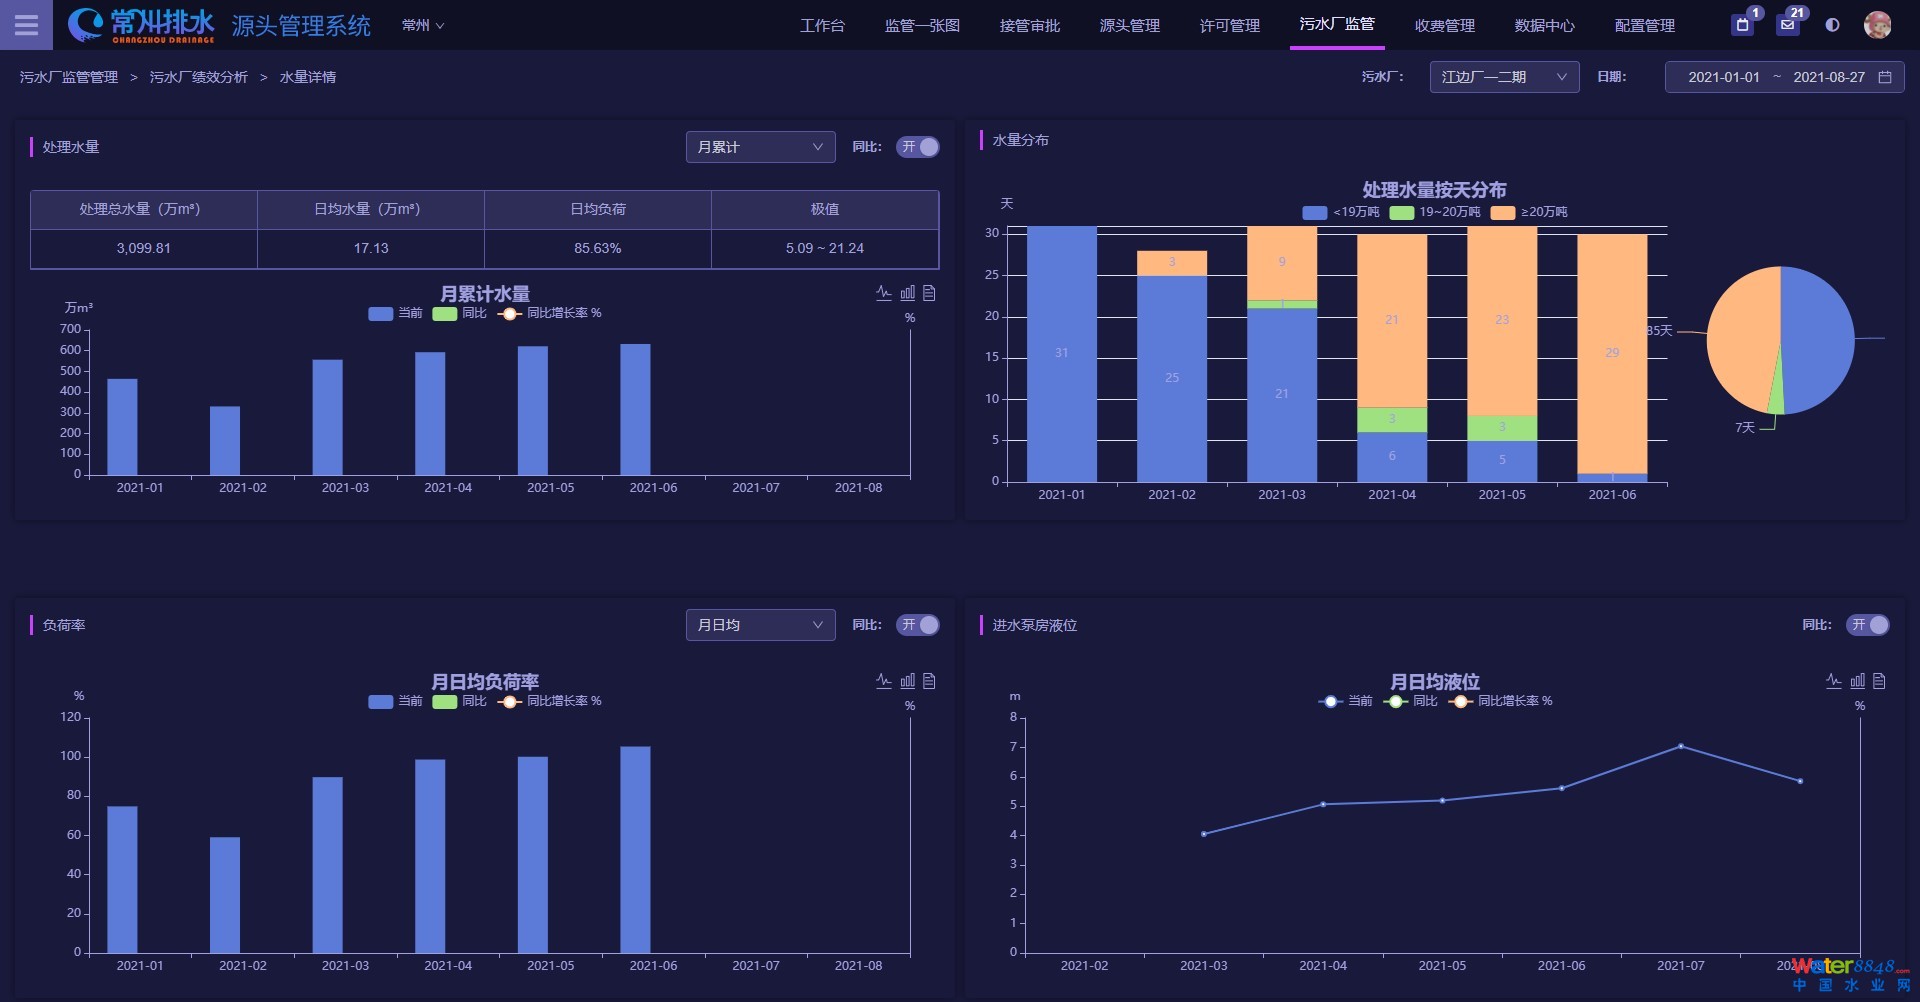Expand the 月累计 dropdown
1920x1002 pixels.
click(x=760, y=147)
